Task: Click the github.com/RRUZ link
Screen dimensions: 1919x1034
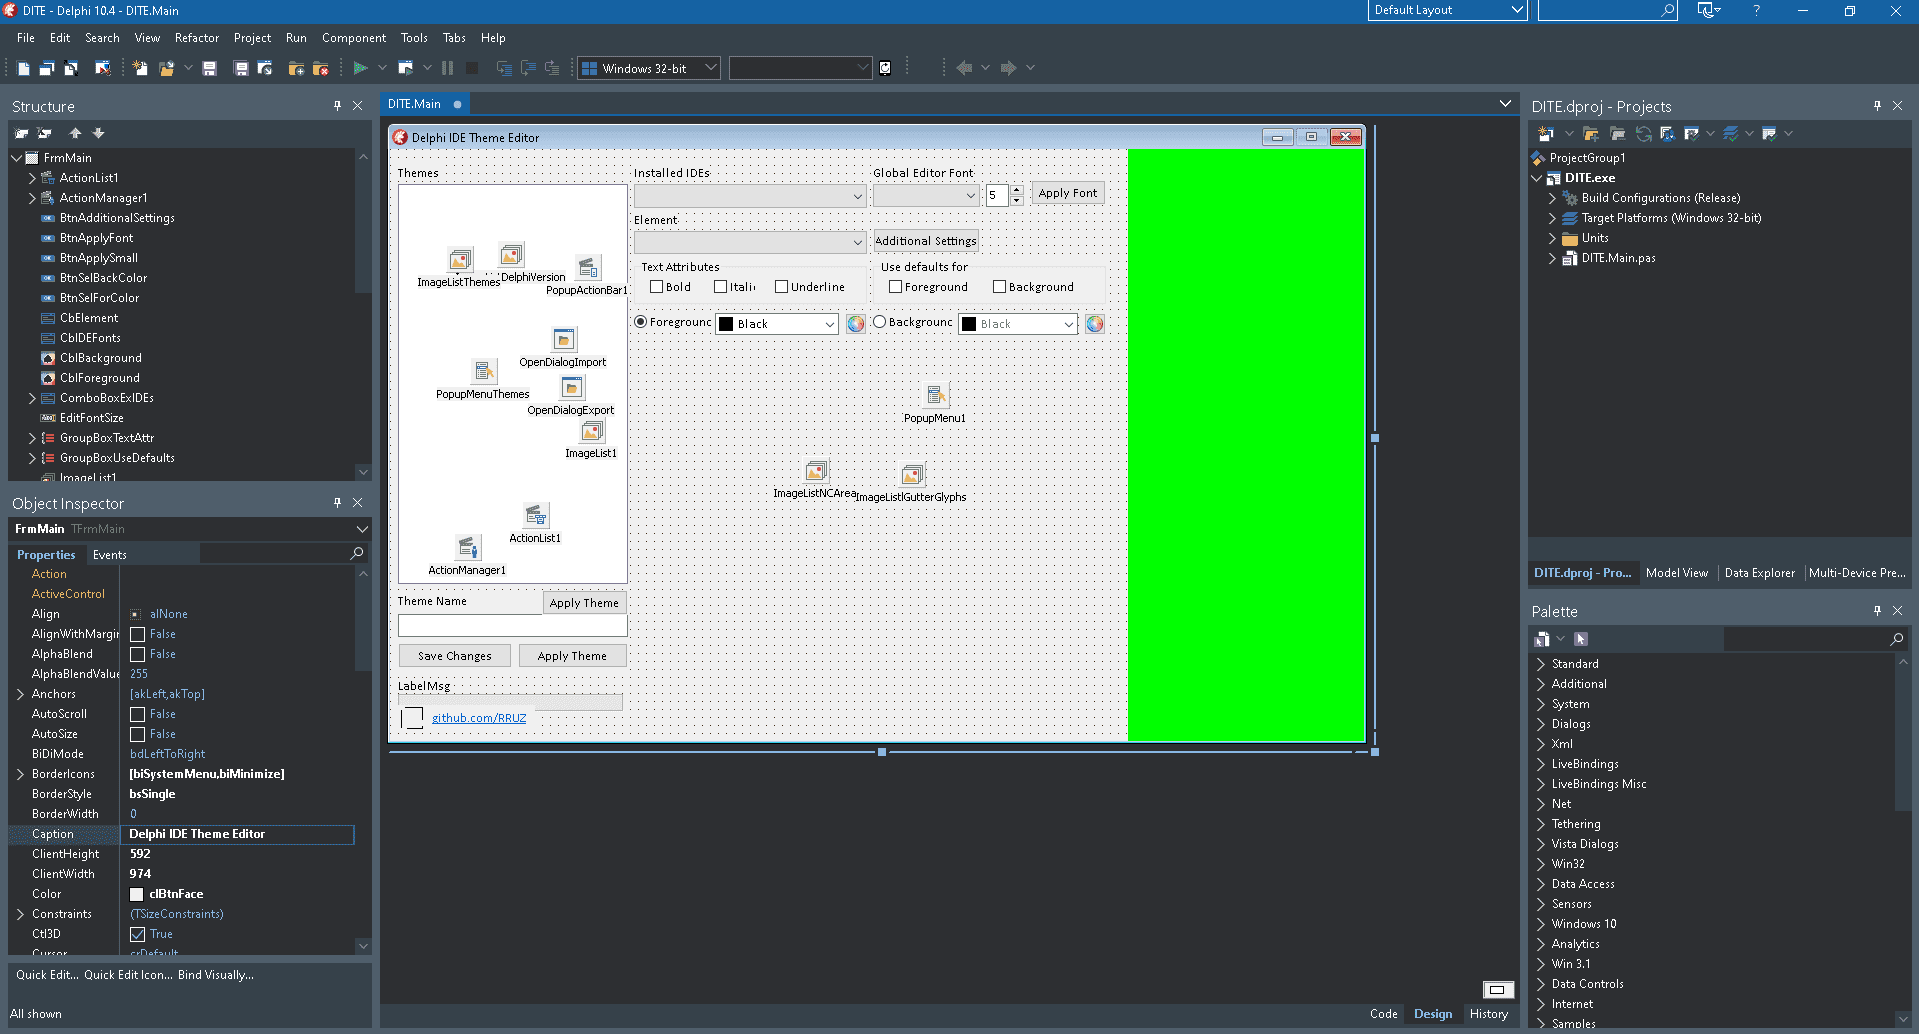Action: (479, 718)
